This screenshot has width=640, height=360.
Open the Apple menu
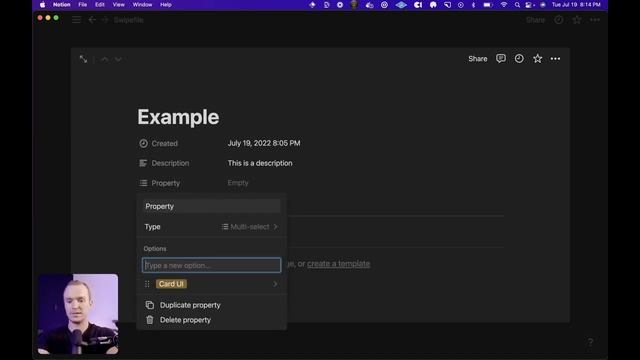tap(42, 5)
